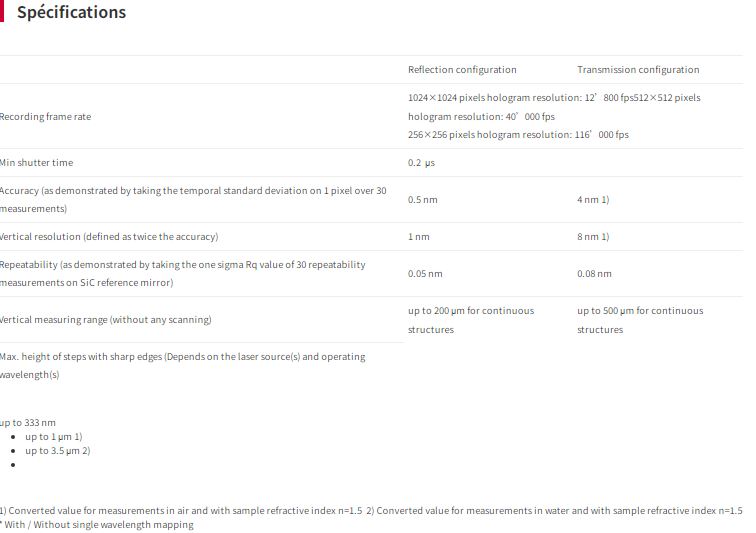Screen dimensions: 756x533
Task: Click the up to 1 µm bullet item
Action: point(54,437)
